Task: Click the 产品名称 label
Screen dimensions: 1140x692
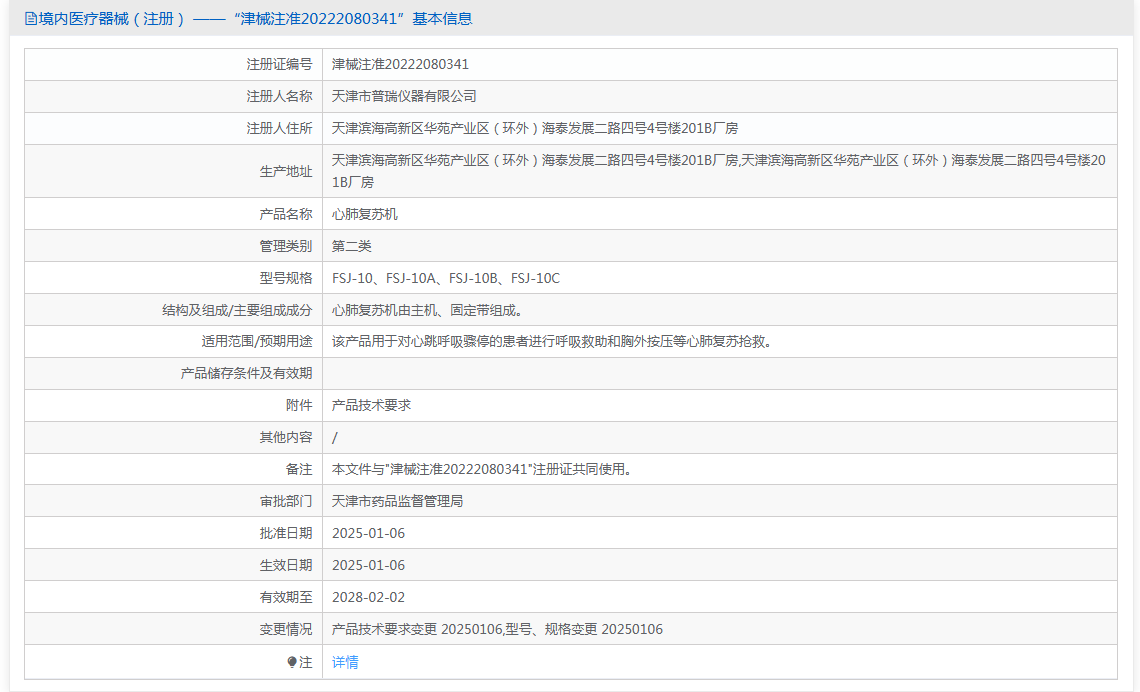Action: coord(286,214)
